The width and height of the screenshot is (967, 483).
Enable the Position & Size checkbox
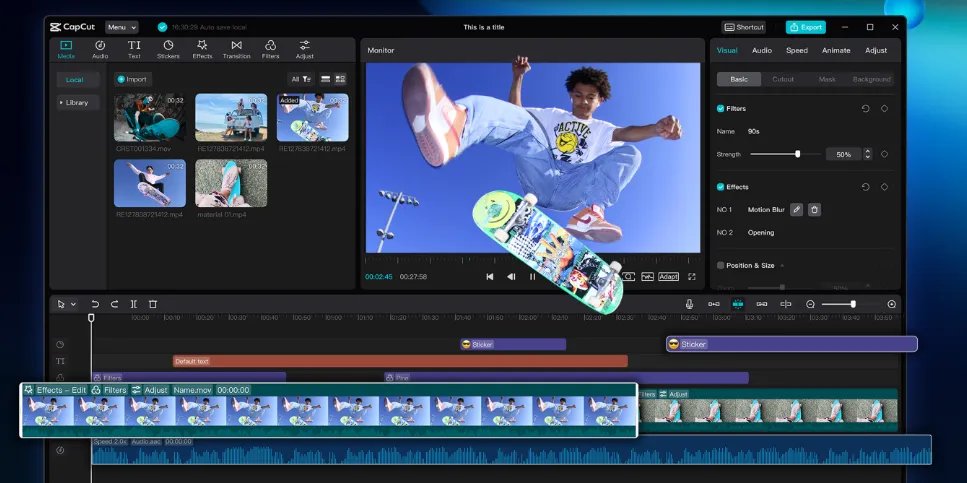(x=721, y=265)
